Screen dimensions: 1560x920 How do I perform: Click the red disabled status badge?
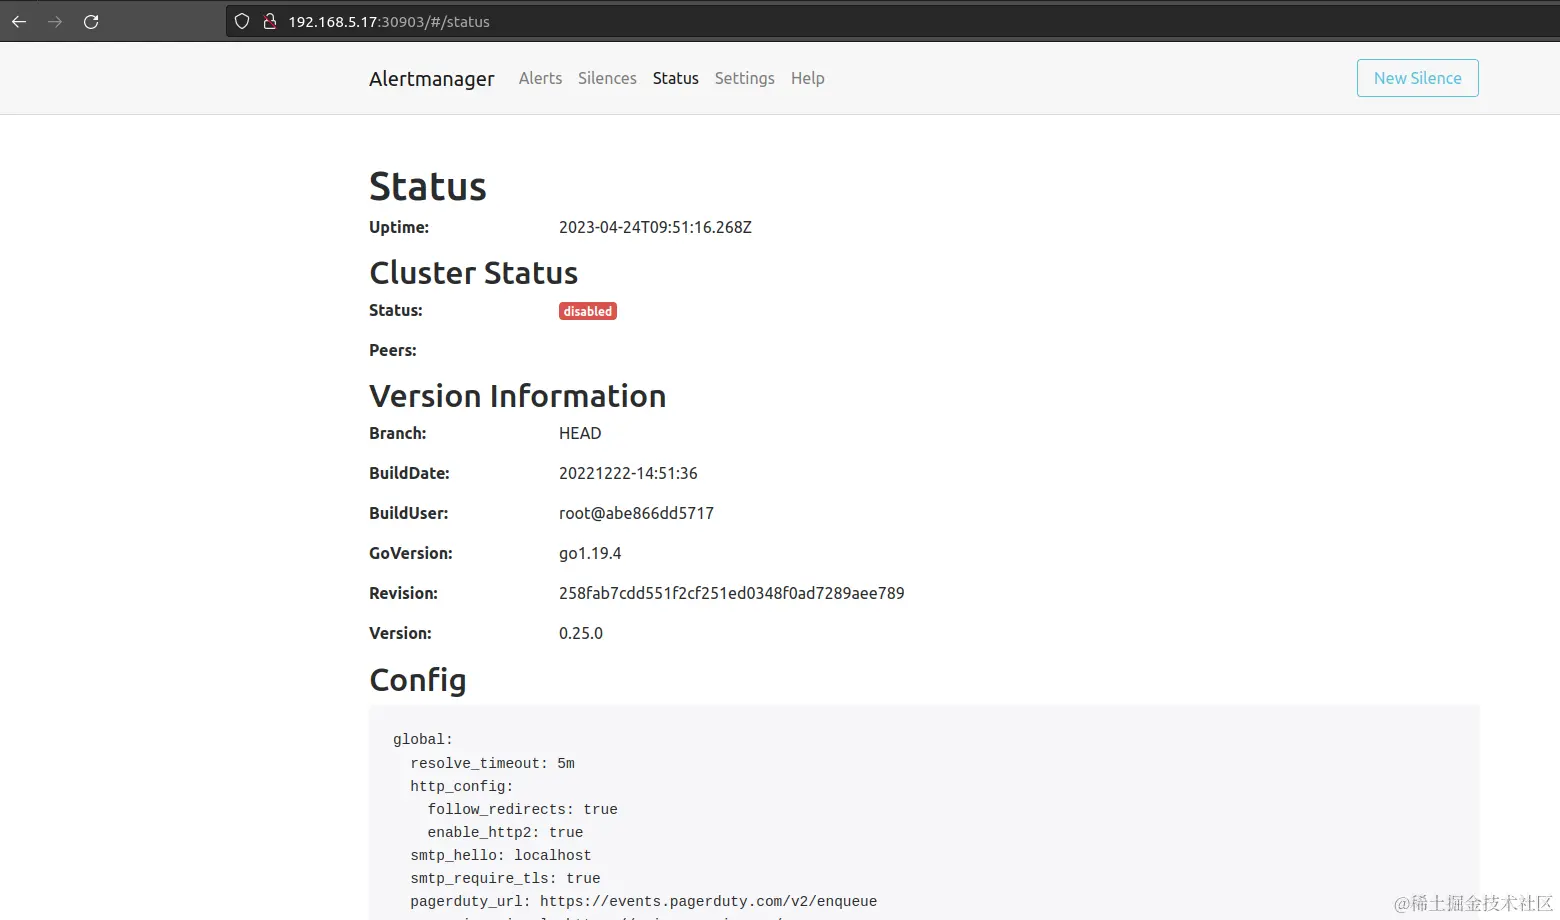[587, 311]
